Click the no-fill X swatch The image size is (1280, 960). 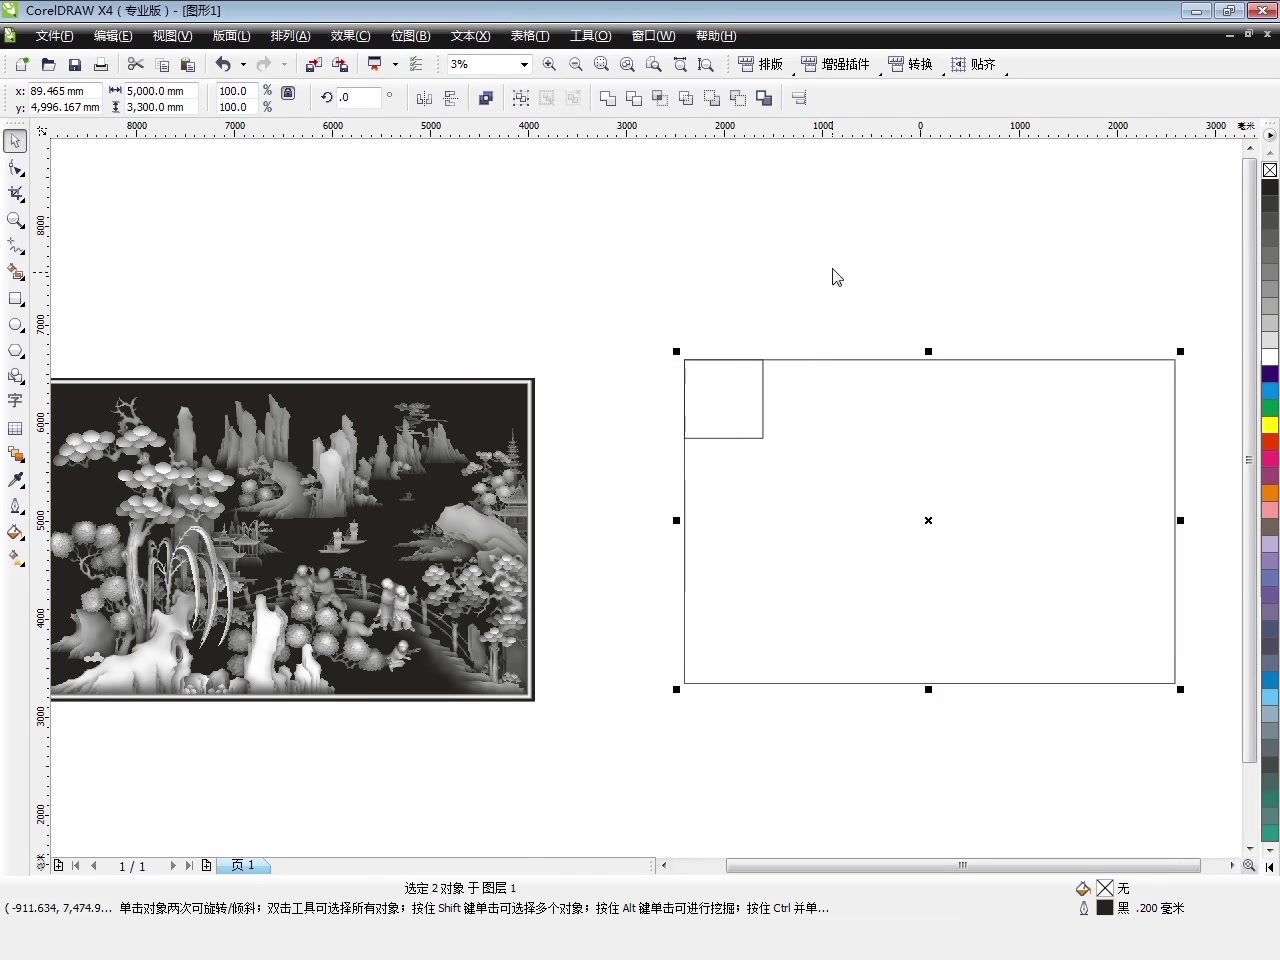pyautogui.click(x=1270, y=170)
